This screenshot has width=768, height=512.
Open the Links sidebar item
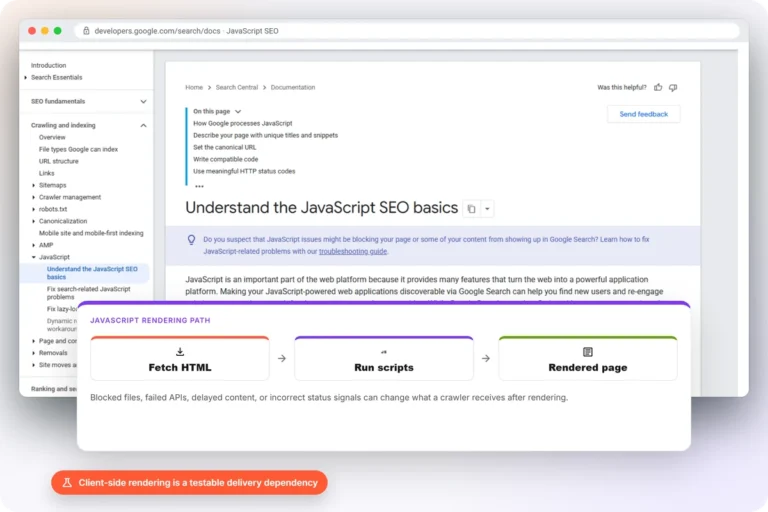point(47,173)
